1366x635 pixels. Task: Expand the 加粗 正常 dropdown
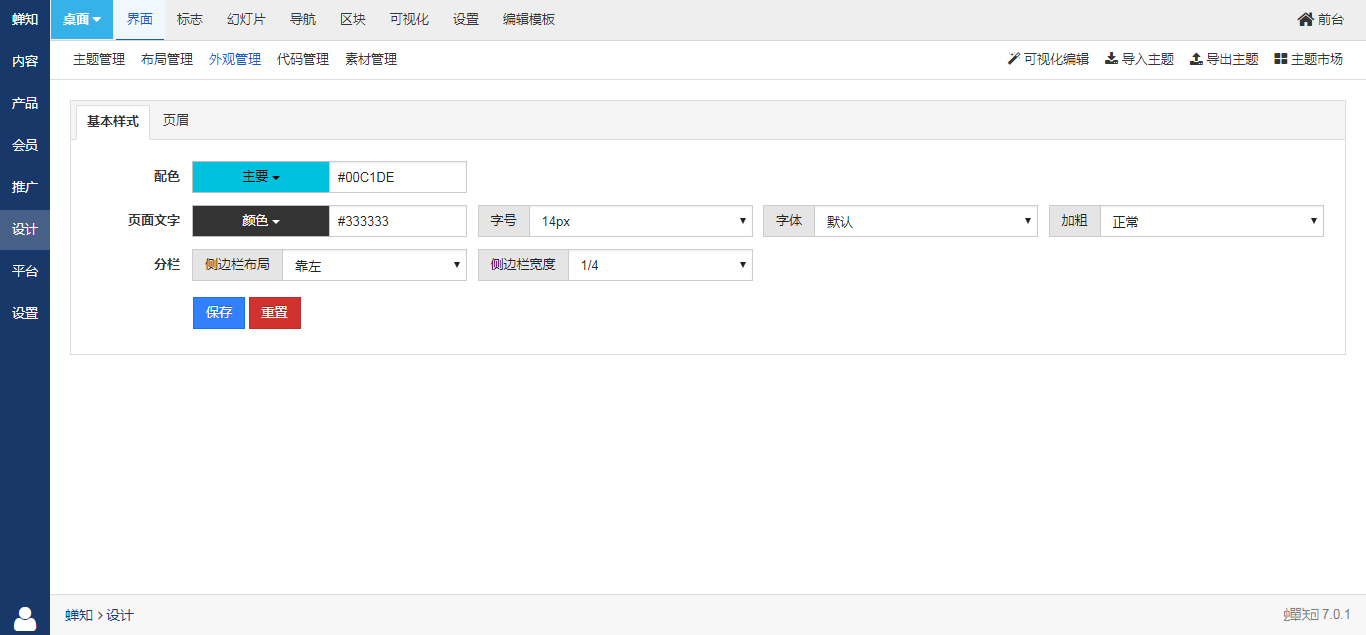tap(1211, 221)
